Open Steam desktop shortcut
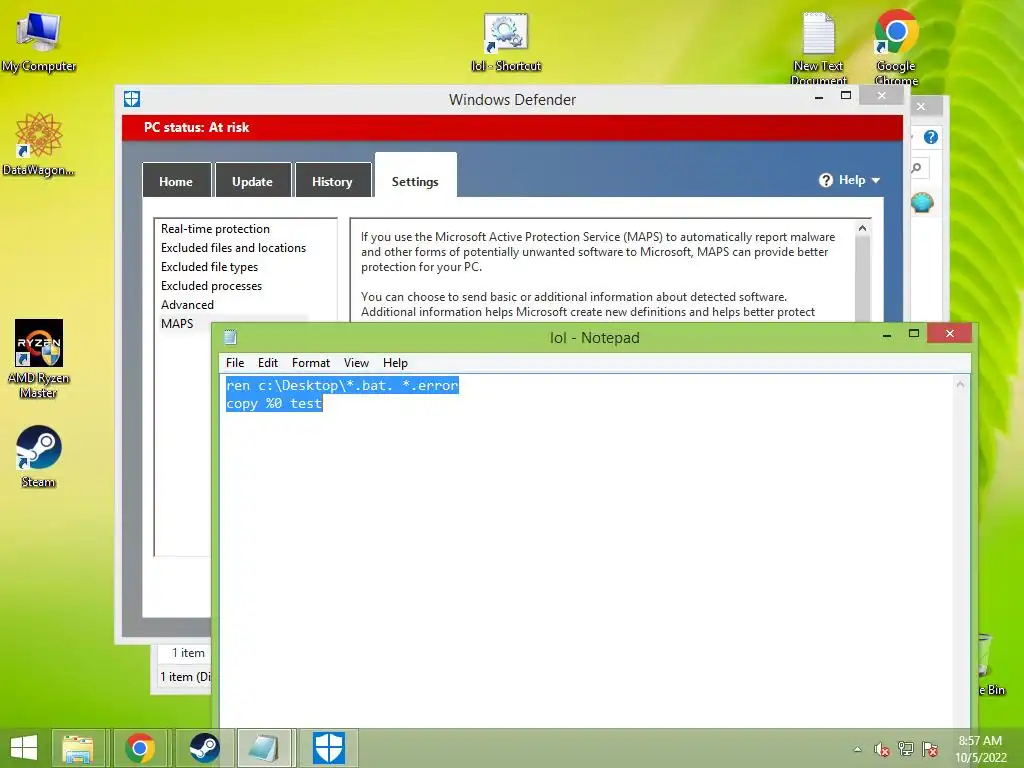The width and height of the screenshot is (1024, 768). (x=39, y=456)
